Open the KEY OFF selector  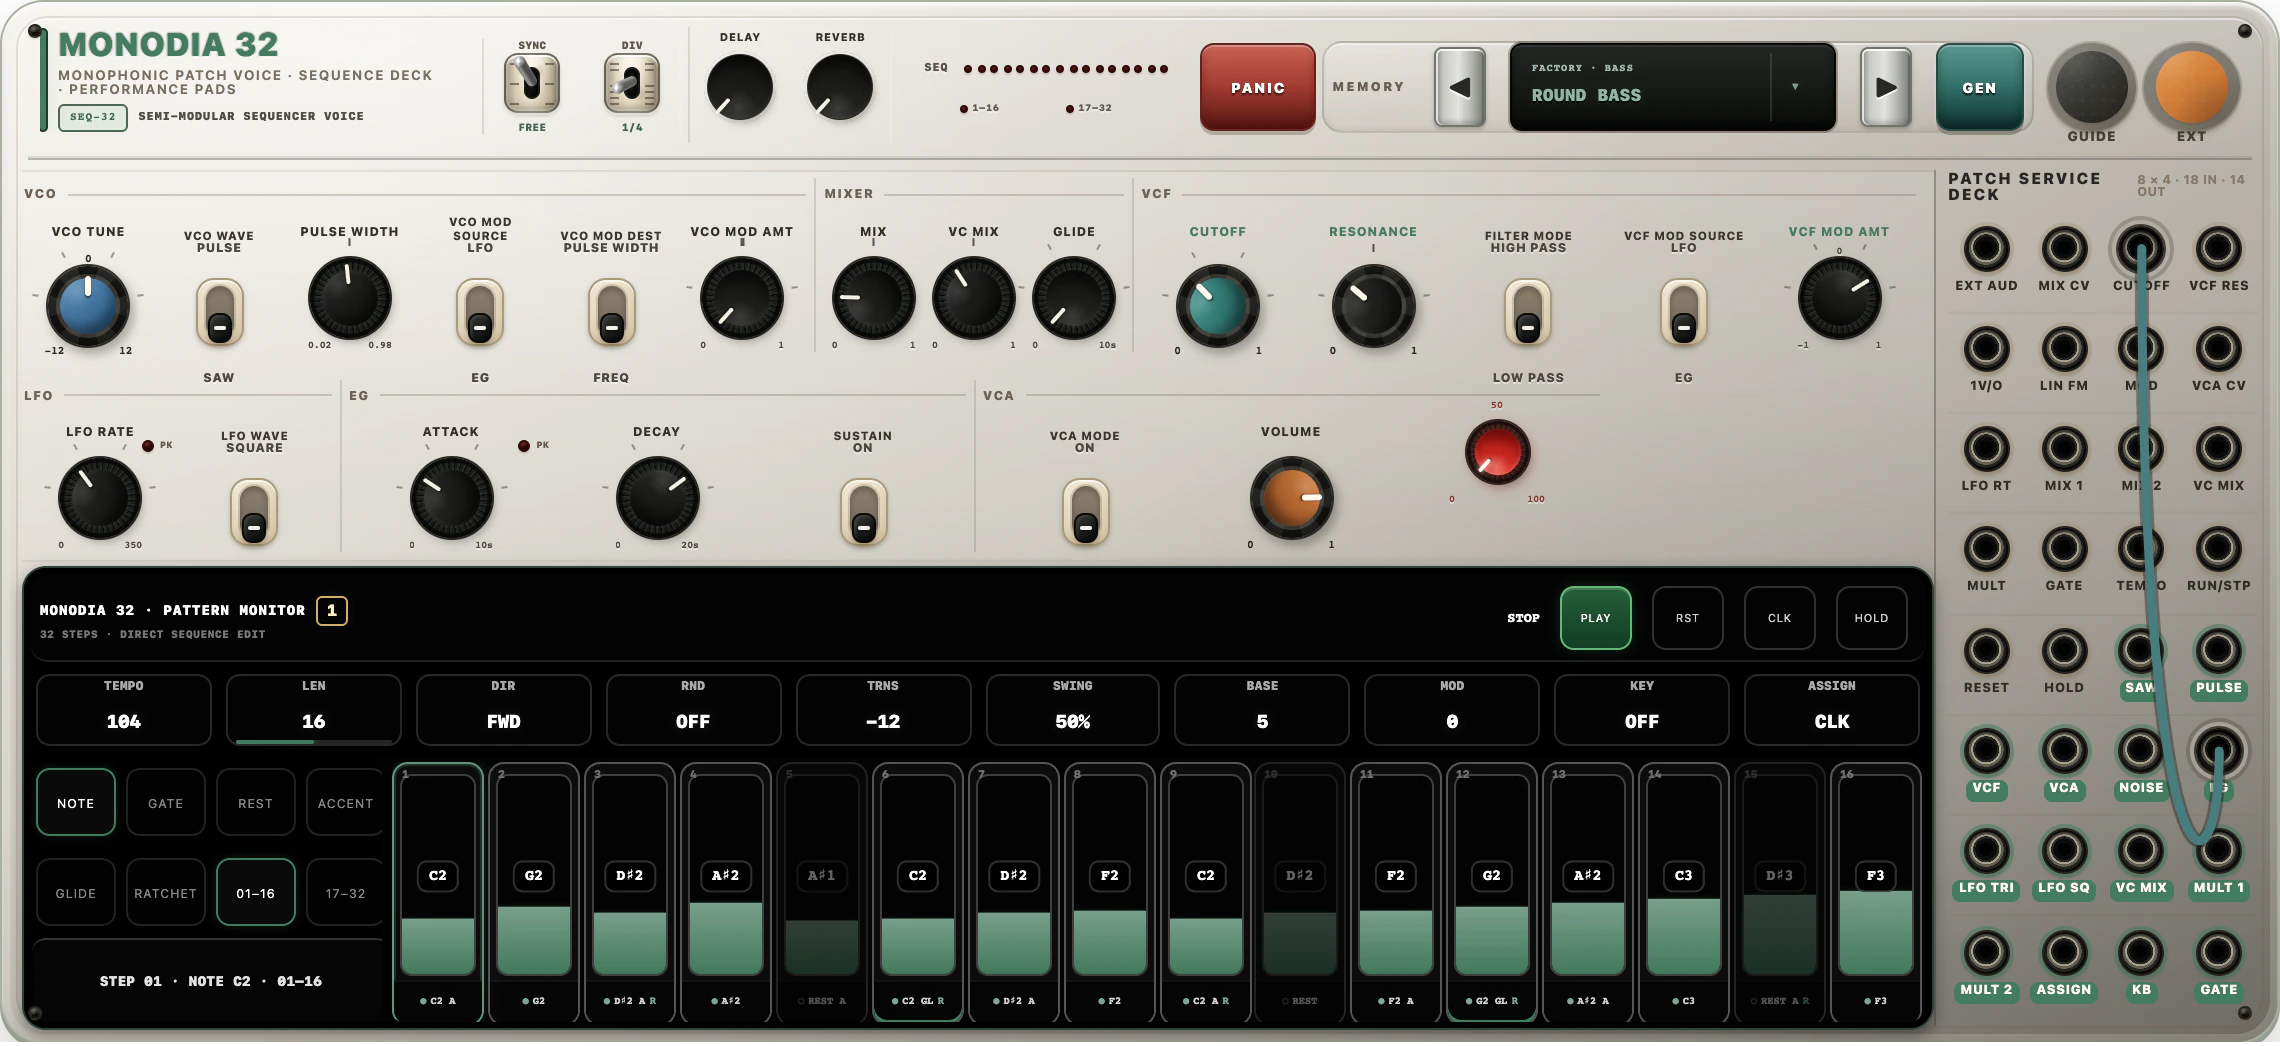tap(1641, 710)
